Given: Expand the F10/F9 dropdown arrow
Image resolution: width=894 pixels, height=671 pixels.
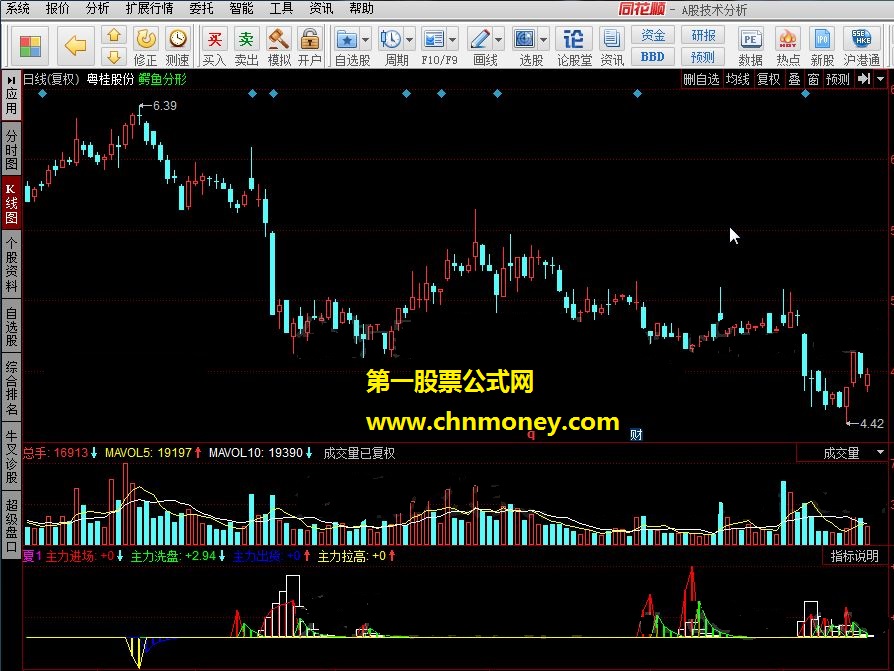Looking at the screenshot, I should pos(453,40).
